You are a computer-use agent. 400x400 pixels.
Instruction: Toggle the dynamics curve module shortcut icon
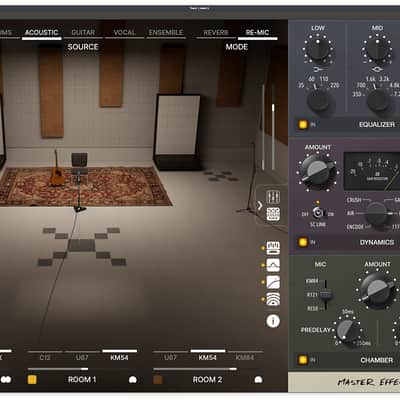273,282
